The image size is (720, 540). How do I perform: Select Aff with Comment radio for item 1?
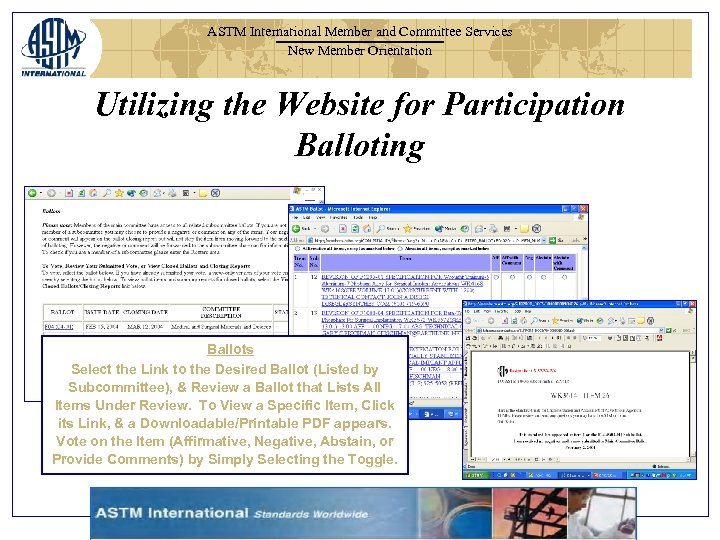click(512, 277)
